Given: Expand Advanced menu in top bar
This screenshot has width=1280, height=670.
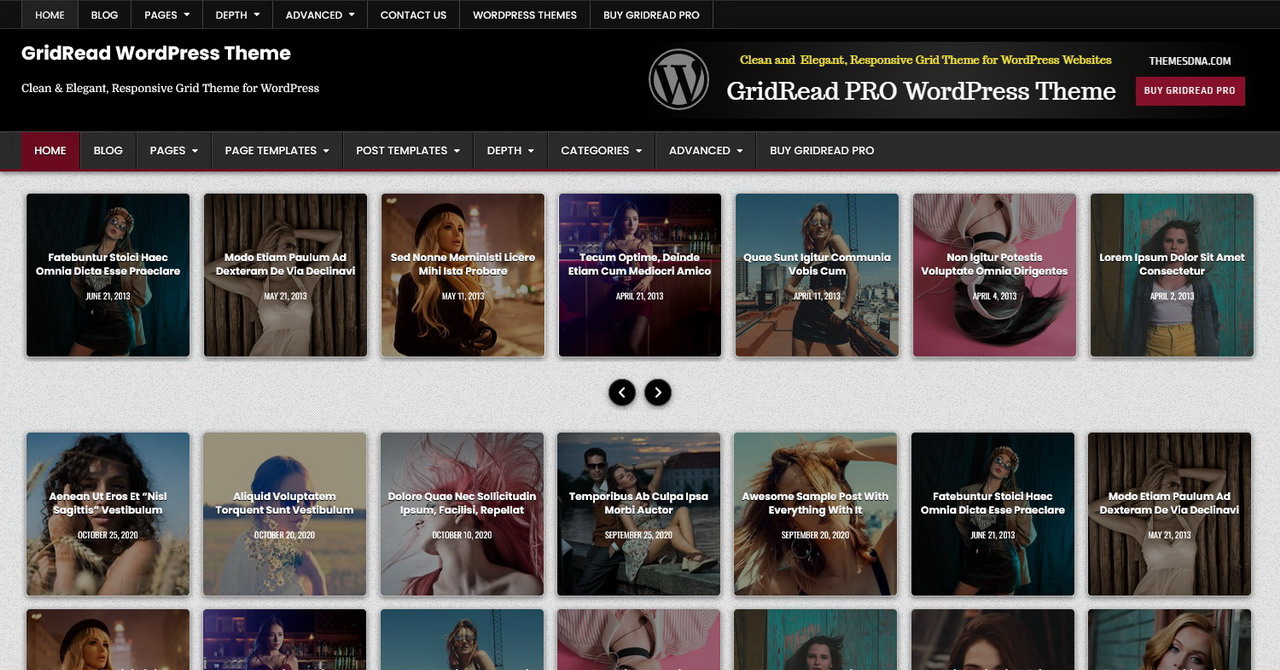Looking at the screenshot, I should (x=320, y=15).
